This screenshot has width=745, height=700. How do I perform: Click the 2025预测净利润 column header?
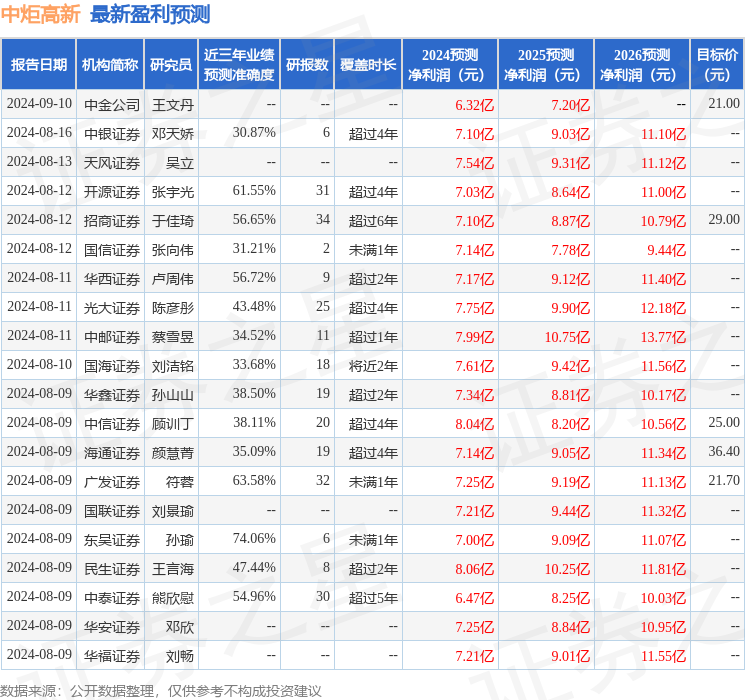546,65
